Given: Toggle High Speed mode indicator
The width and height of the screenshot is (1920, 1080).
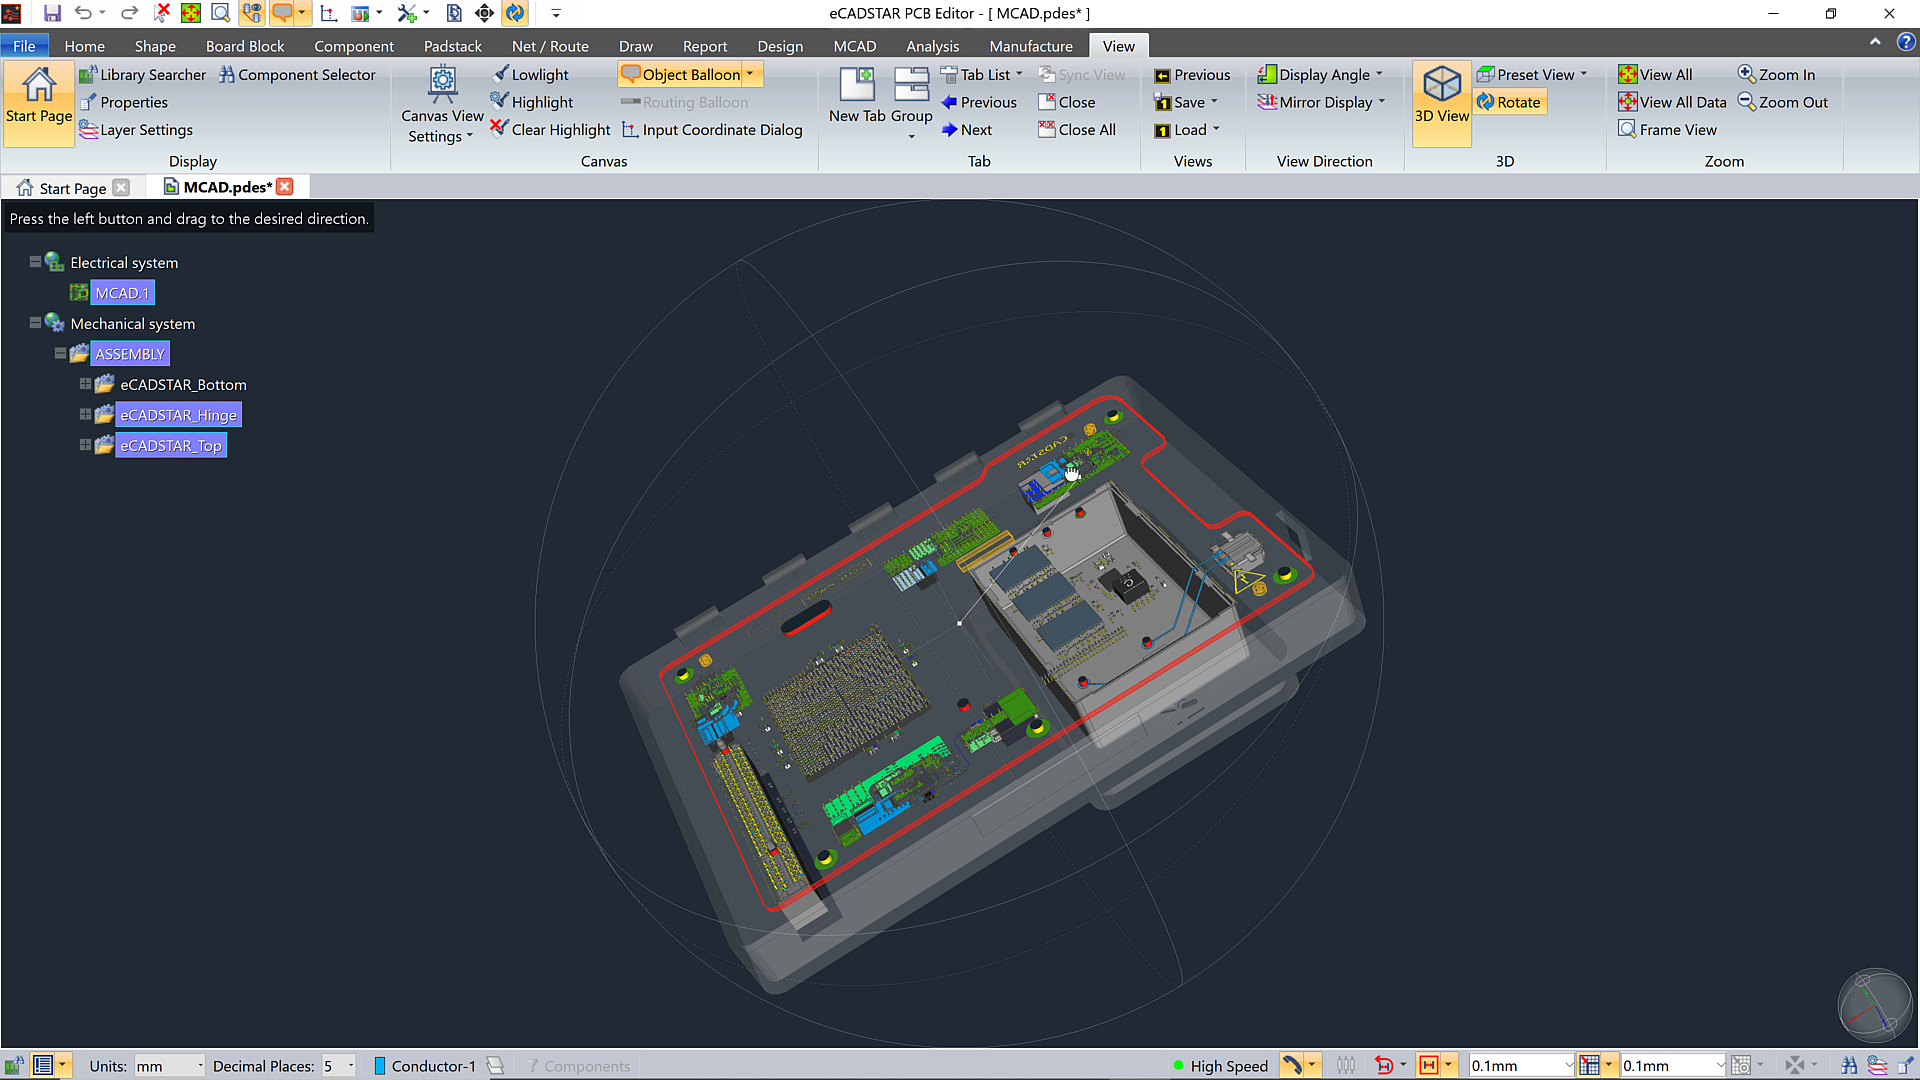Looking at the screenshot, I should pyautogui.click(x=1220, y=1066).
